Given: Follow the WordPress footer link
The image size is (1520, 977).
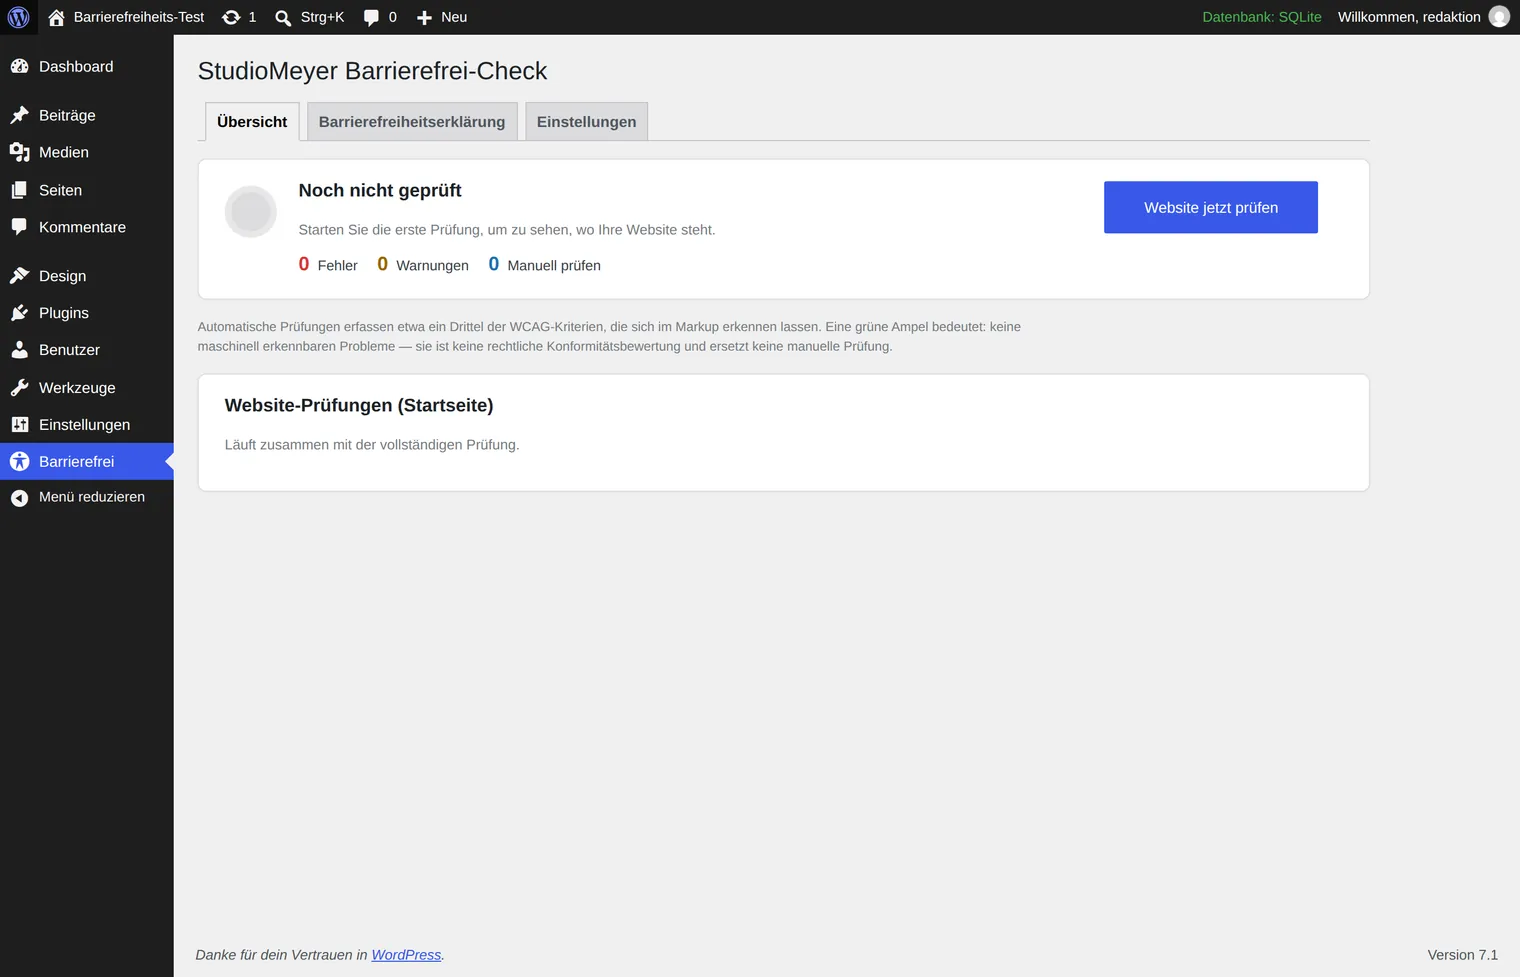Looking at the screenshot, I should 406,955.
